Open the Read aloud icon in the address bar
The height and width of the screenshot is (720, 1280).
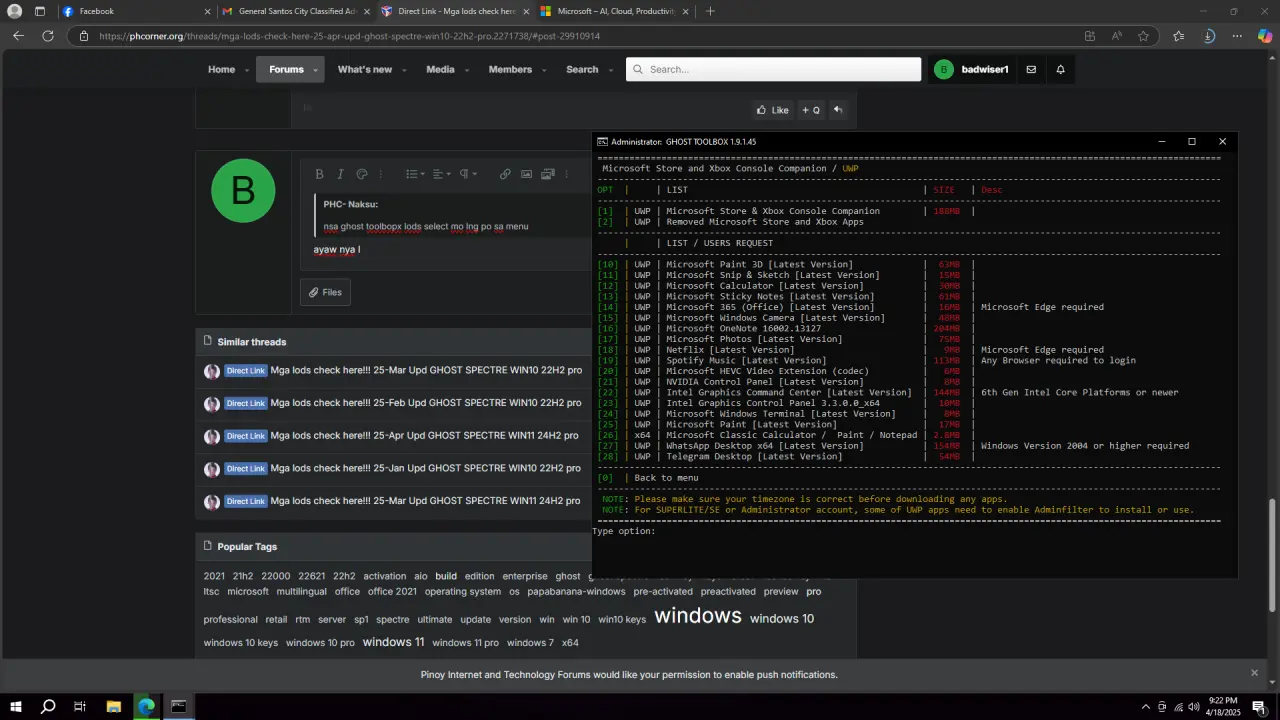(1117, 36)
